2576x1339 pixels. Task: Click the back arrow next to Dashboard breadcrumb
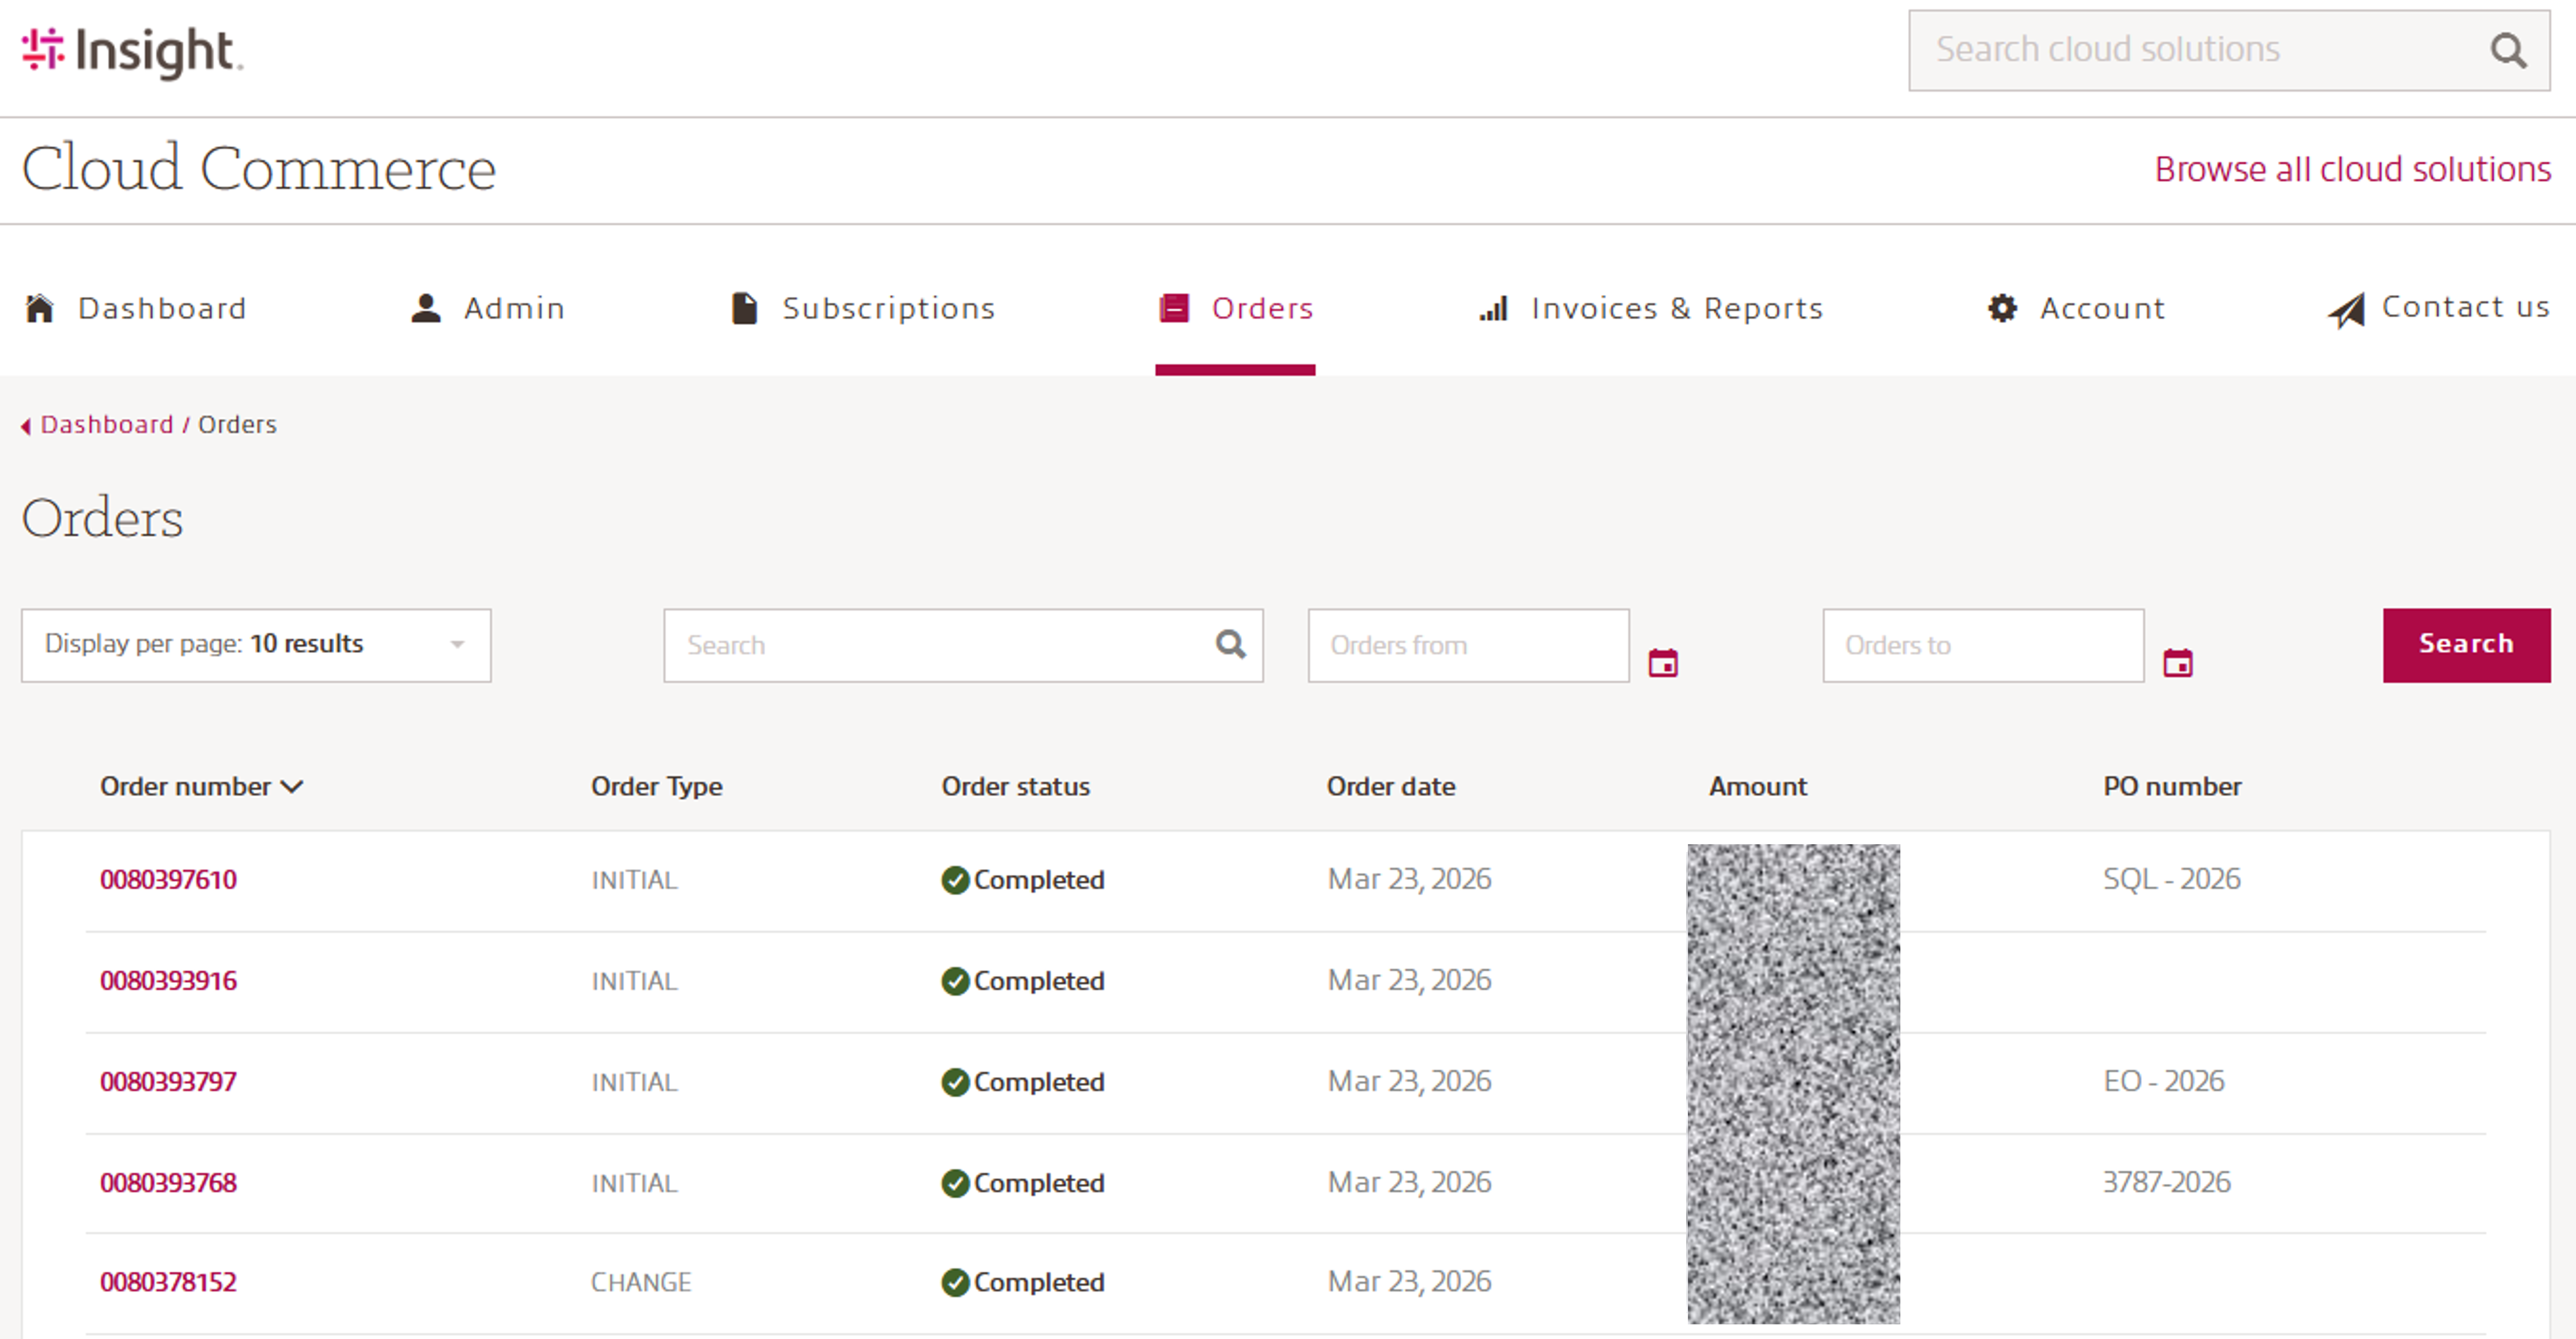(26, 426)
